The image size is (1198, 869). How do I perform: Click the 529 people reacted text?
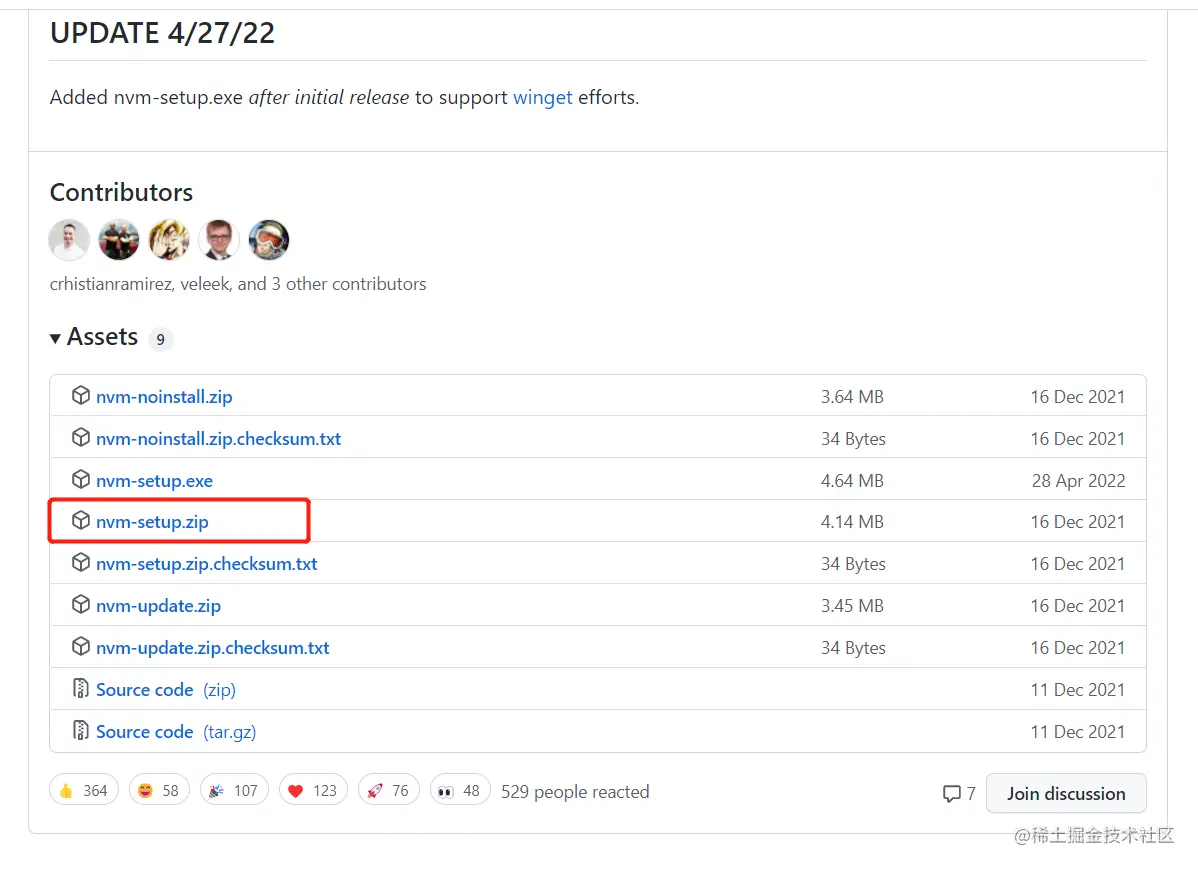[575, 792]
